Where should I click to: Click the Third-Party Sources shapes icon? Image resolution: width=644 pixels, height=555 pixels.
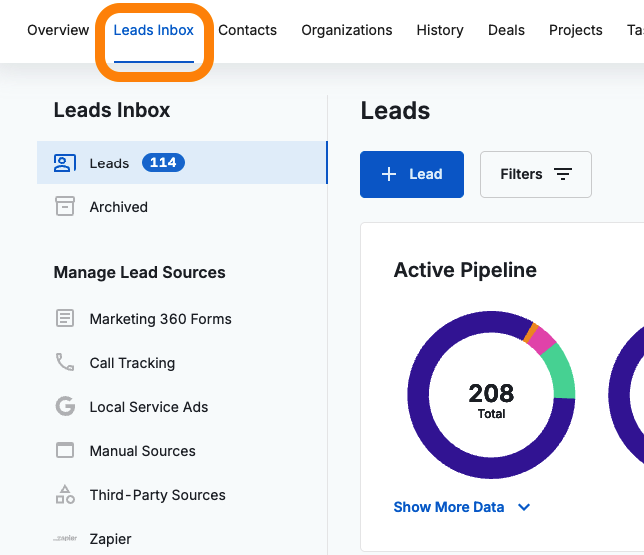coord(65,494)
